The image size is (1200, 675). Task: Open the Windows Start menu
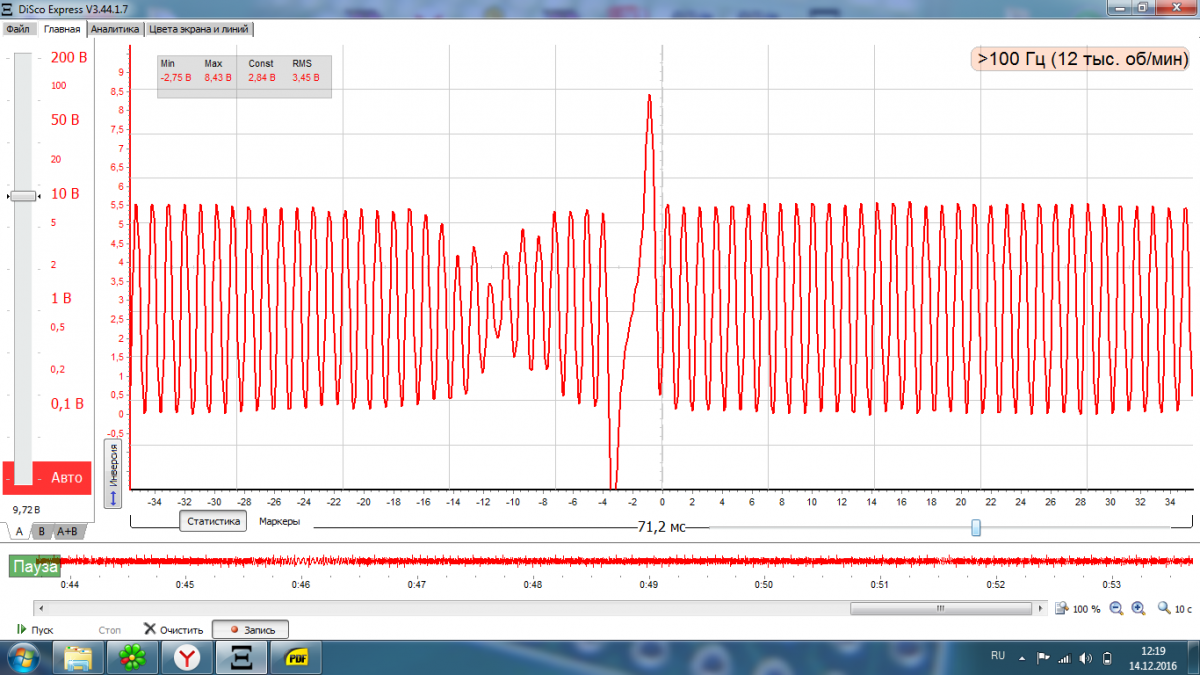pos(22,656)
